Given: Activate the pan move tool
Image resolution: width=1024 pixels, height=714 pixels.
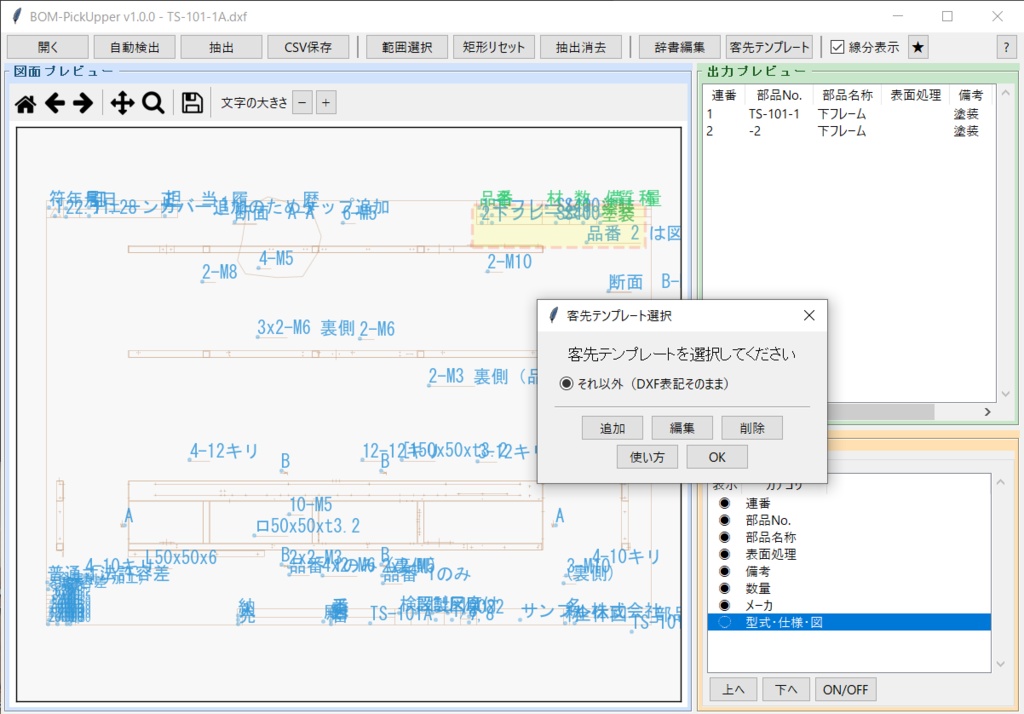Looking at the screenshot, I should [122, 103].
